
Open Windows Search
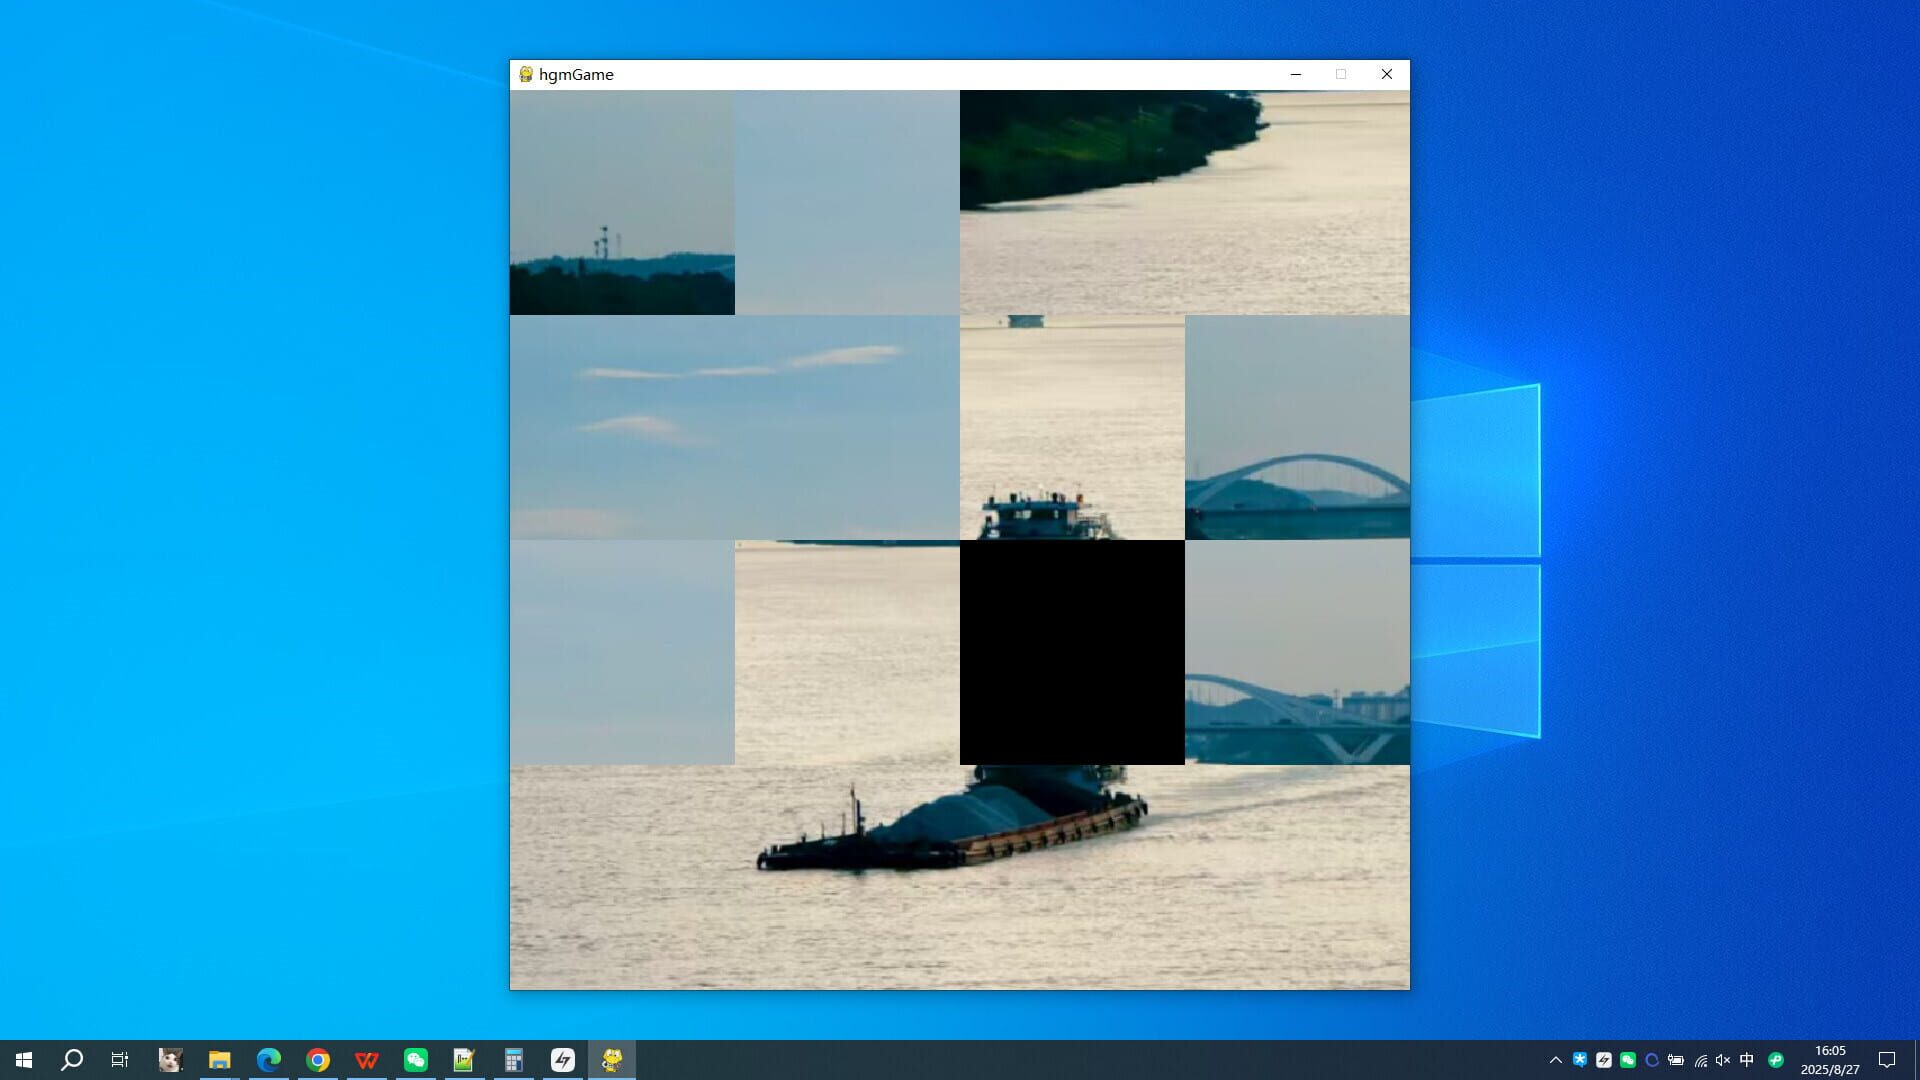(x=70, y=1060)
